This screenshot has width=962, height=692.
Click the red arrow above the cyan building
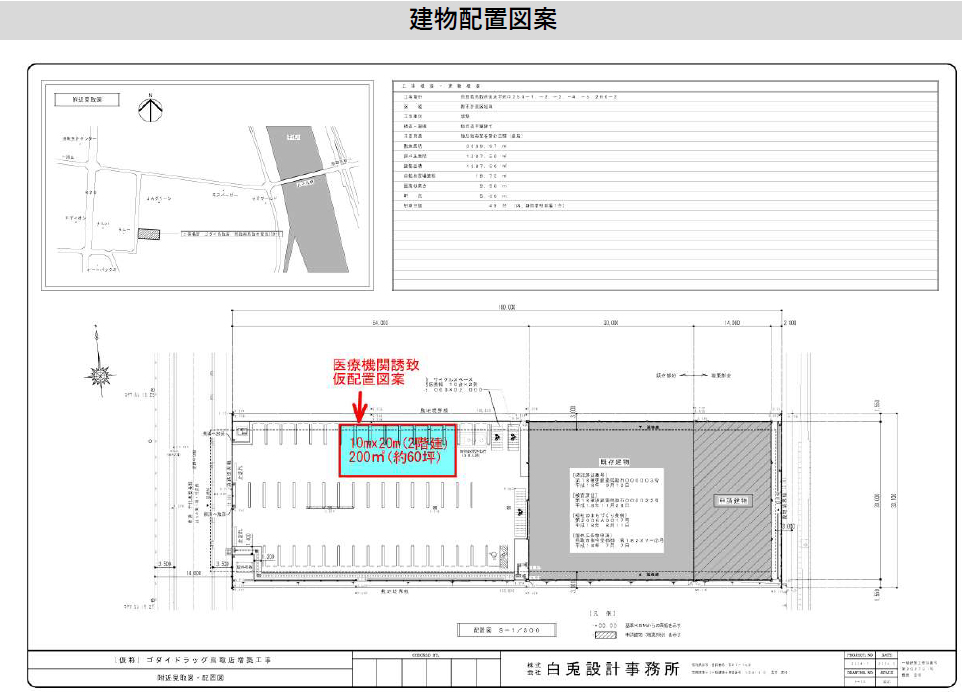tap(360, 407)
